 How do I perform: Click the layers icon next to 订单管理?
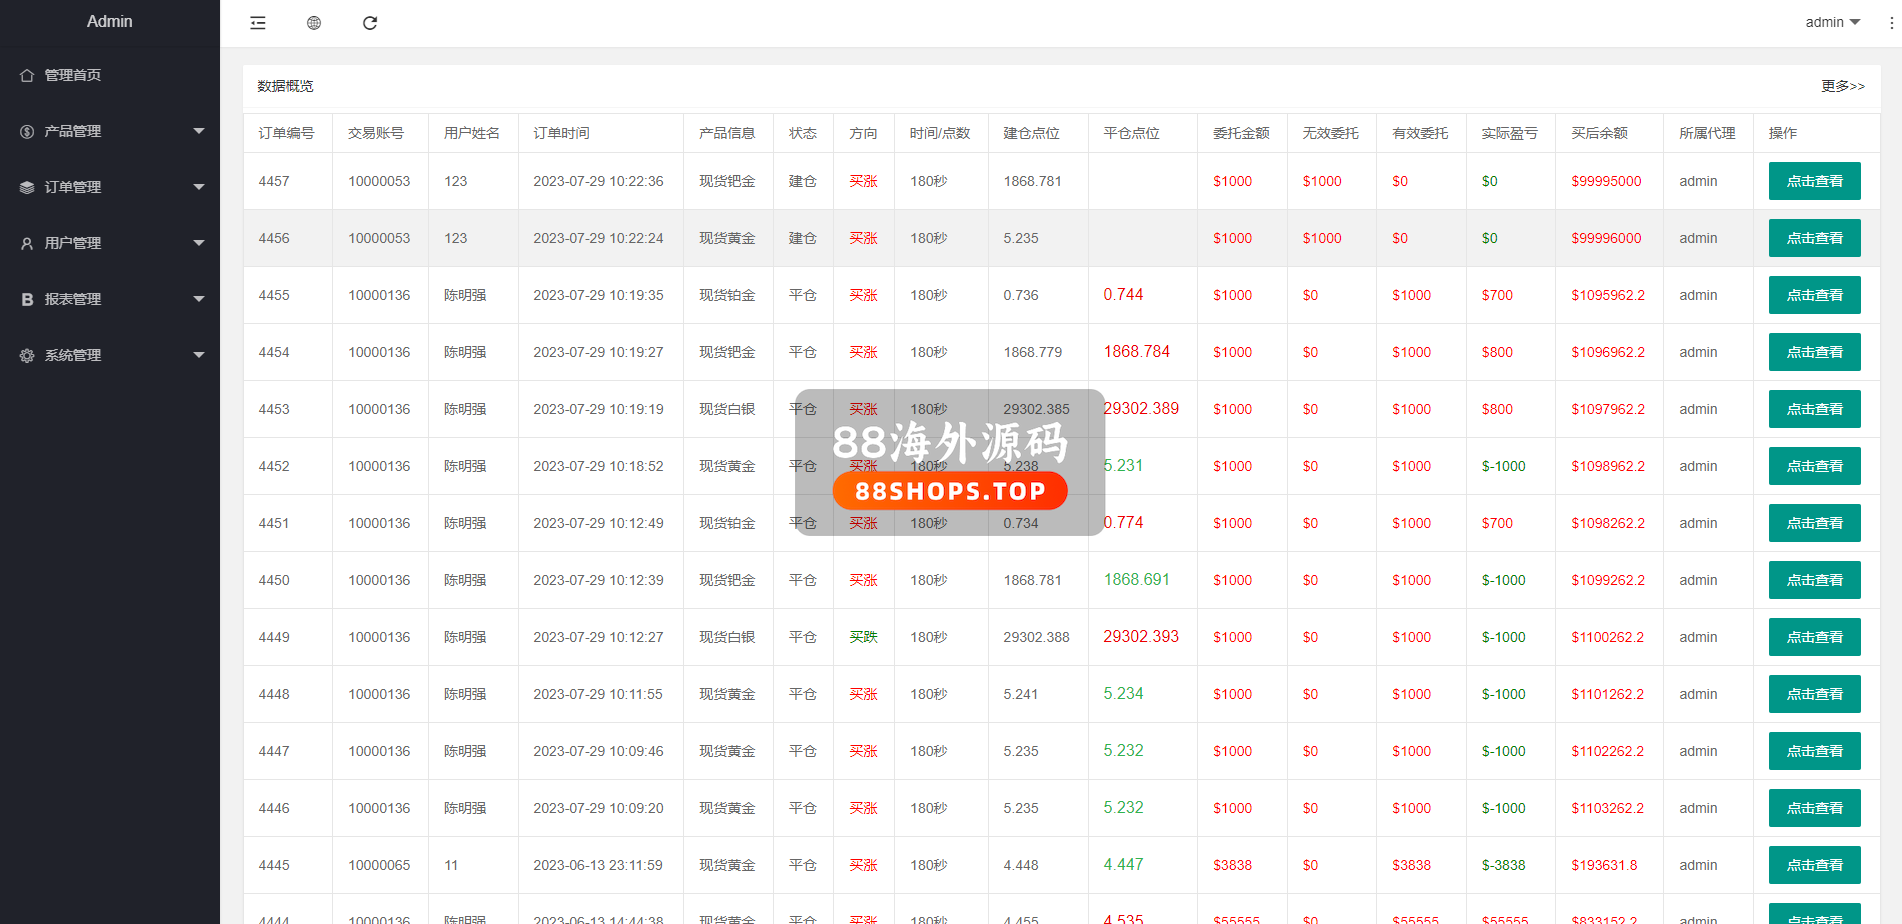(27, 188)
